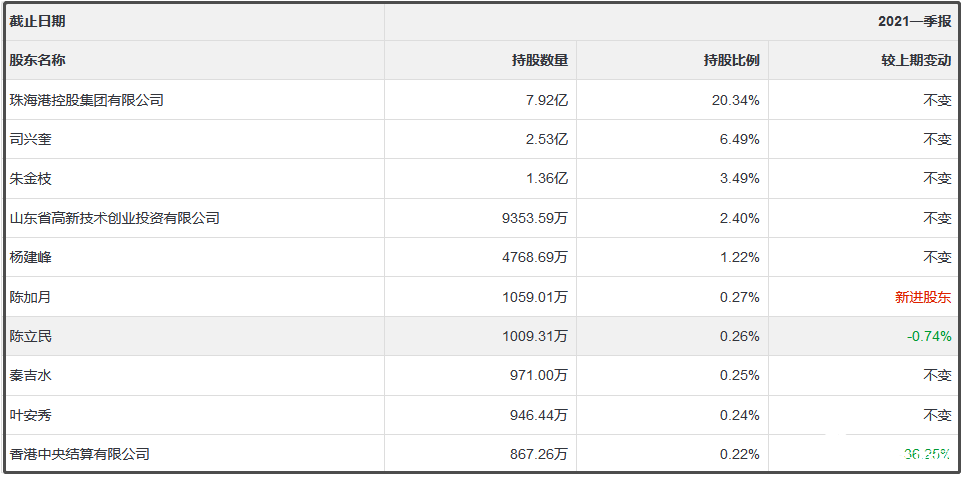Click the red 新进股东 label
The width and height of the screenshot is (962, 477).
pyautogui.click(x=923, y=297)
